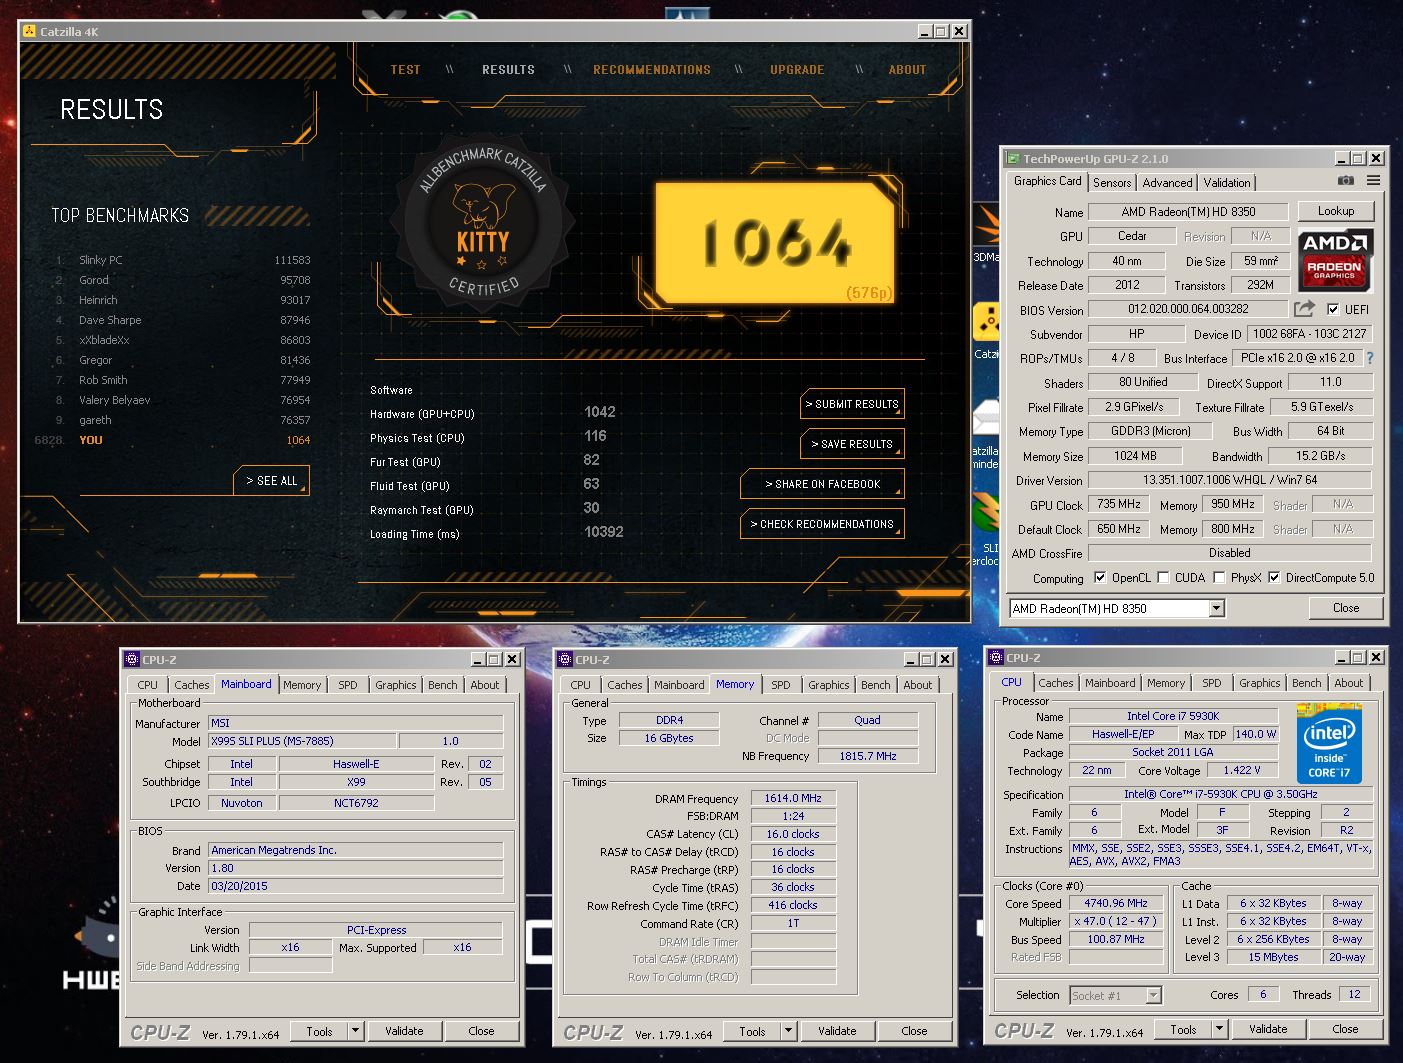Click the Intel Core i7 logo in CPU-Z
This screenshot has height=1063, width=1403.
[1329, 744]
